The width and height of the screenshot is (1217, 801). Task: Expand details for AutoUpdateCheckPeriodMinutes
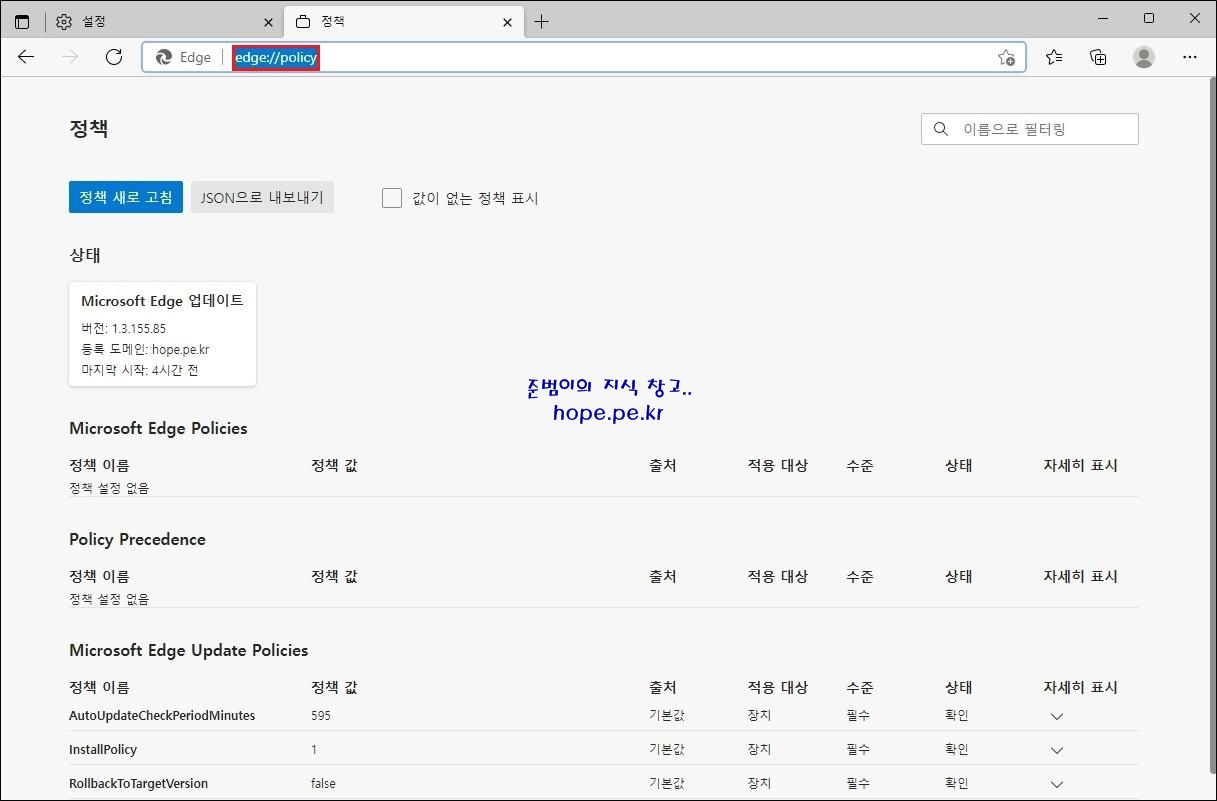point(1057,716)
